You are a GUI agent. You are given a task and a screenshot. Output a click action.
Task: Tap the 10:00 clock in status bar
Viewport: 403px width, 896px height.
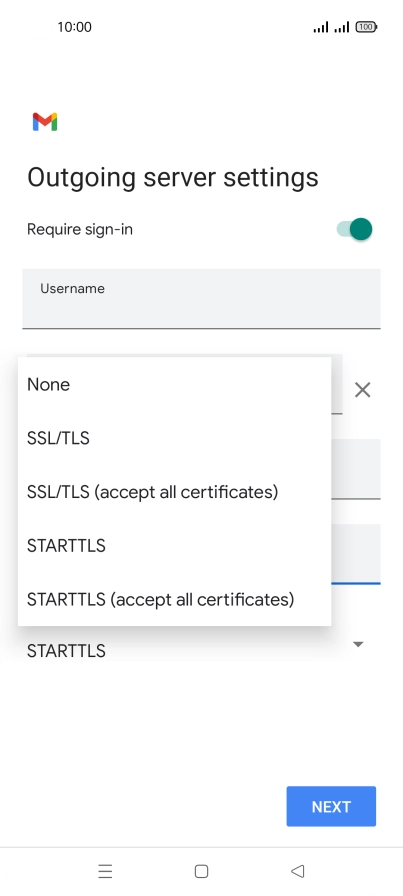click(x=74, y=27)
